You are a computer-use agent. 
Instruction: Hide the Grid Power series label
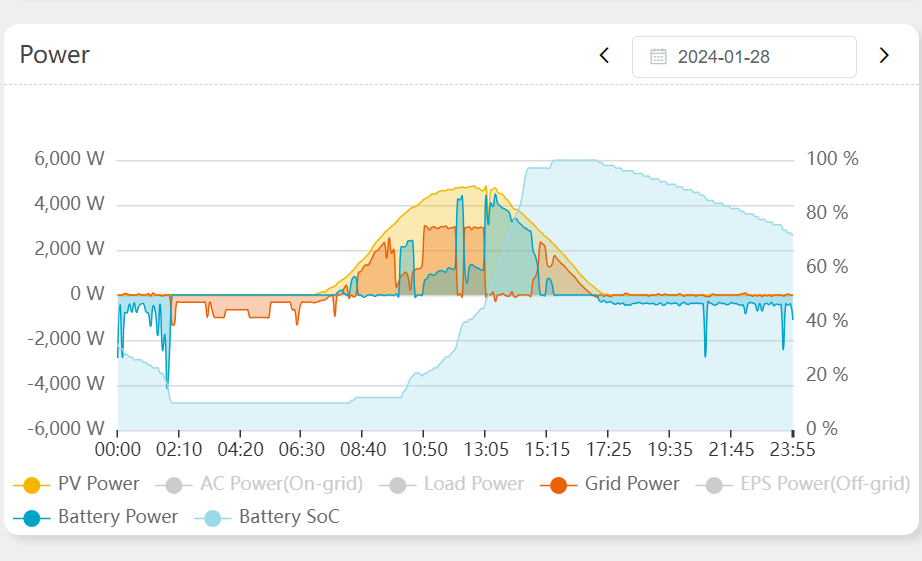click(x=632, y=484)
